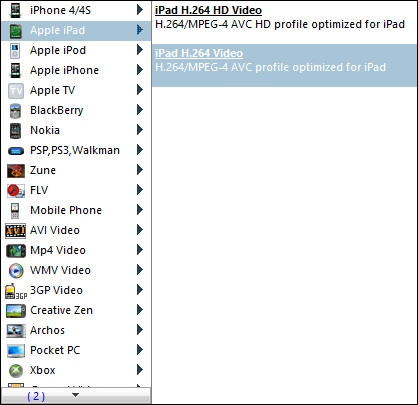Expand the Xbox submenu arrow

[140, 370]
